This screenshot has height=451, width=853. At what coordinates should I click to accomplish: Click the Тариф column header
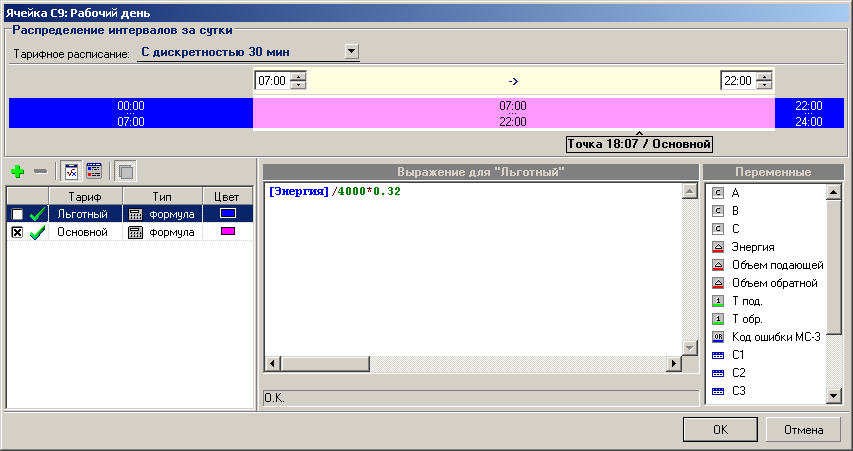point(85,196)
